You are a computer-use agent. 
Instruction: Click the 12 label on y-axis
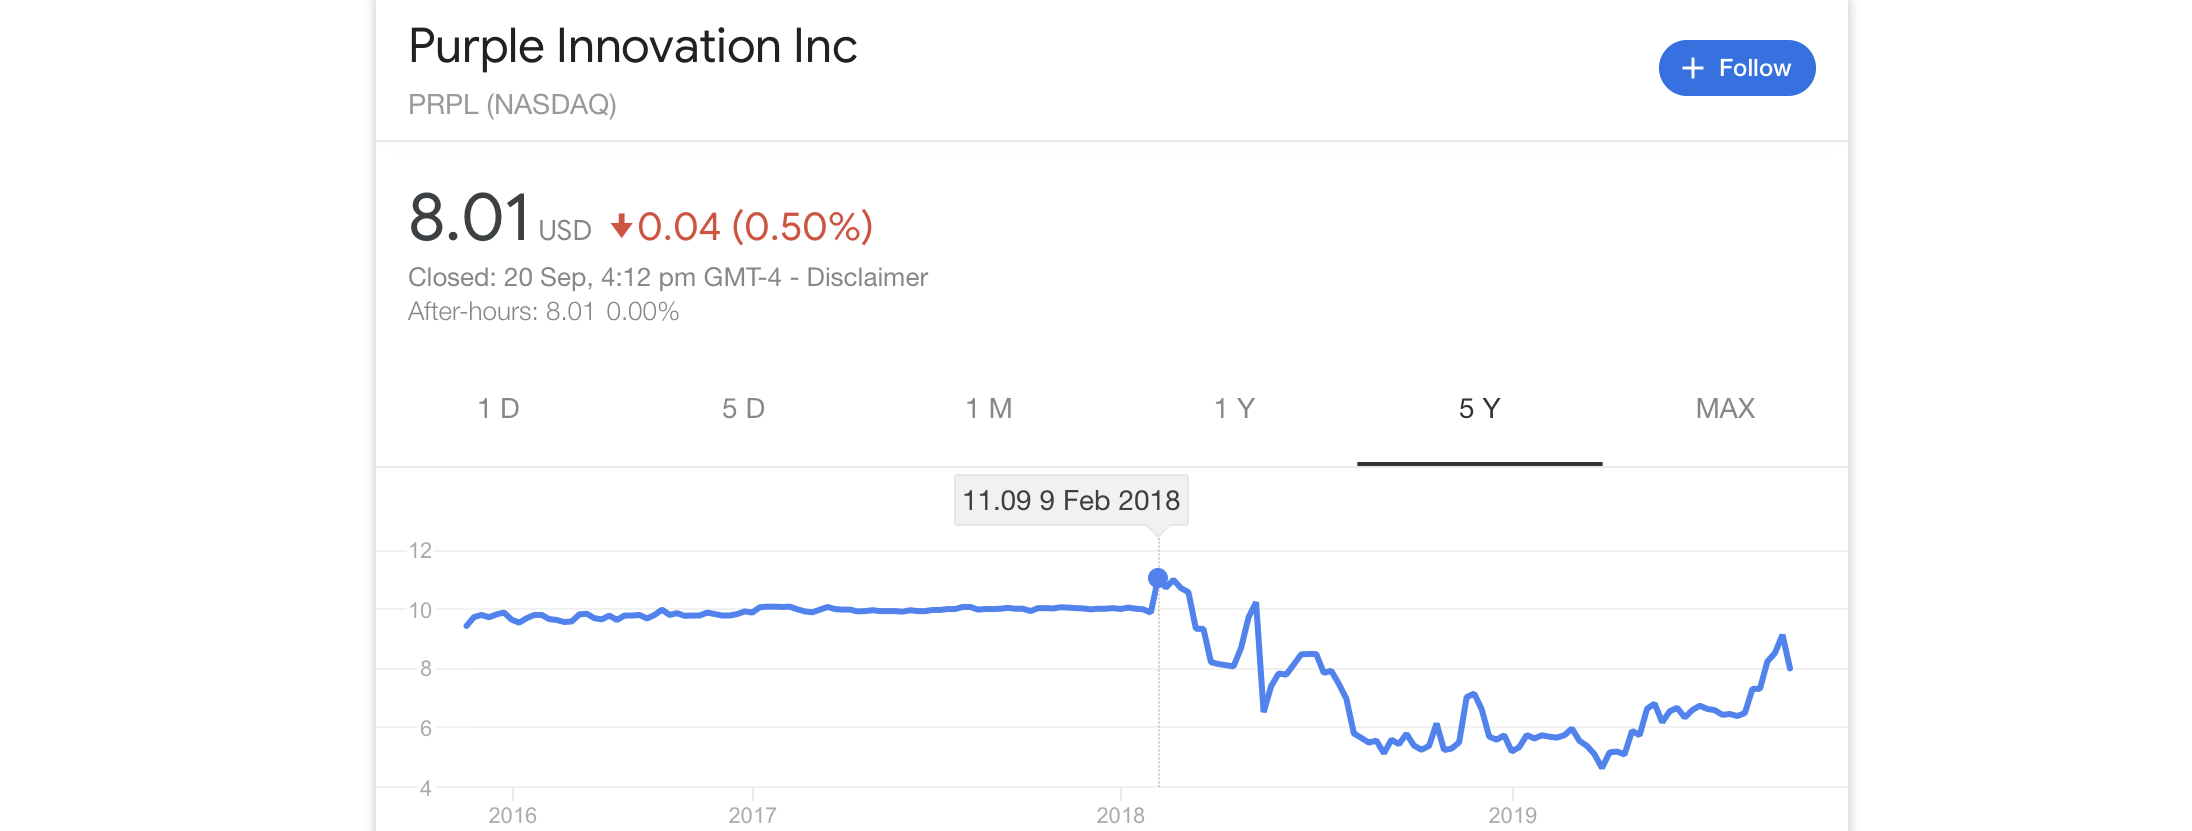pos(420,550)
